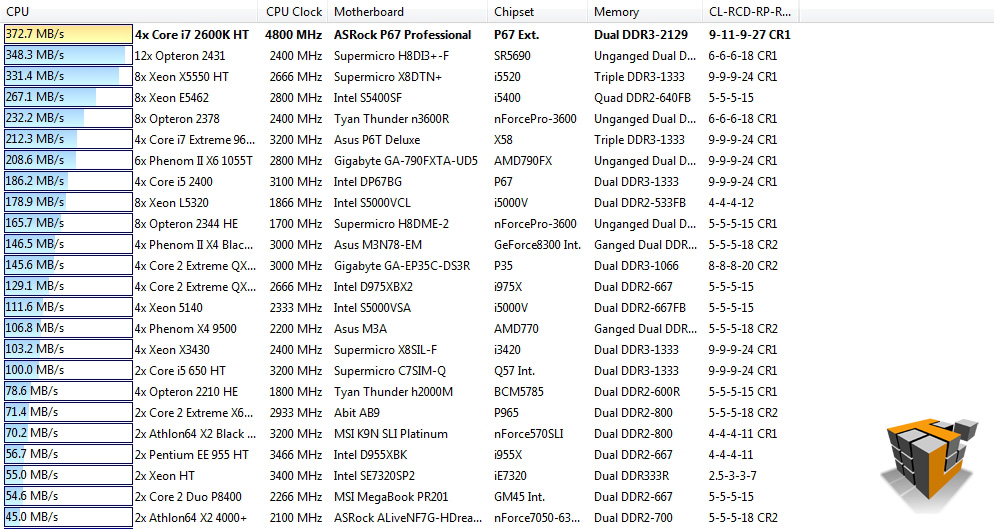The width and height of the screenshot is (994, 529).
Task: Click the Gigabyte GA-EP35C-DS3R motherboard cell
Action: click(x=402, y=266)
